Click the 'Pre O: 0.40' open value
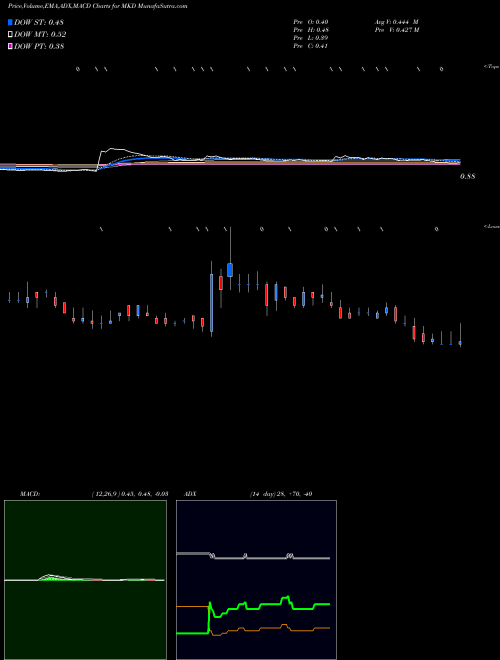This screenshot has height=660, width=500. pos(311,22)
